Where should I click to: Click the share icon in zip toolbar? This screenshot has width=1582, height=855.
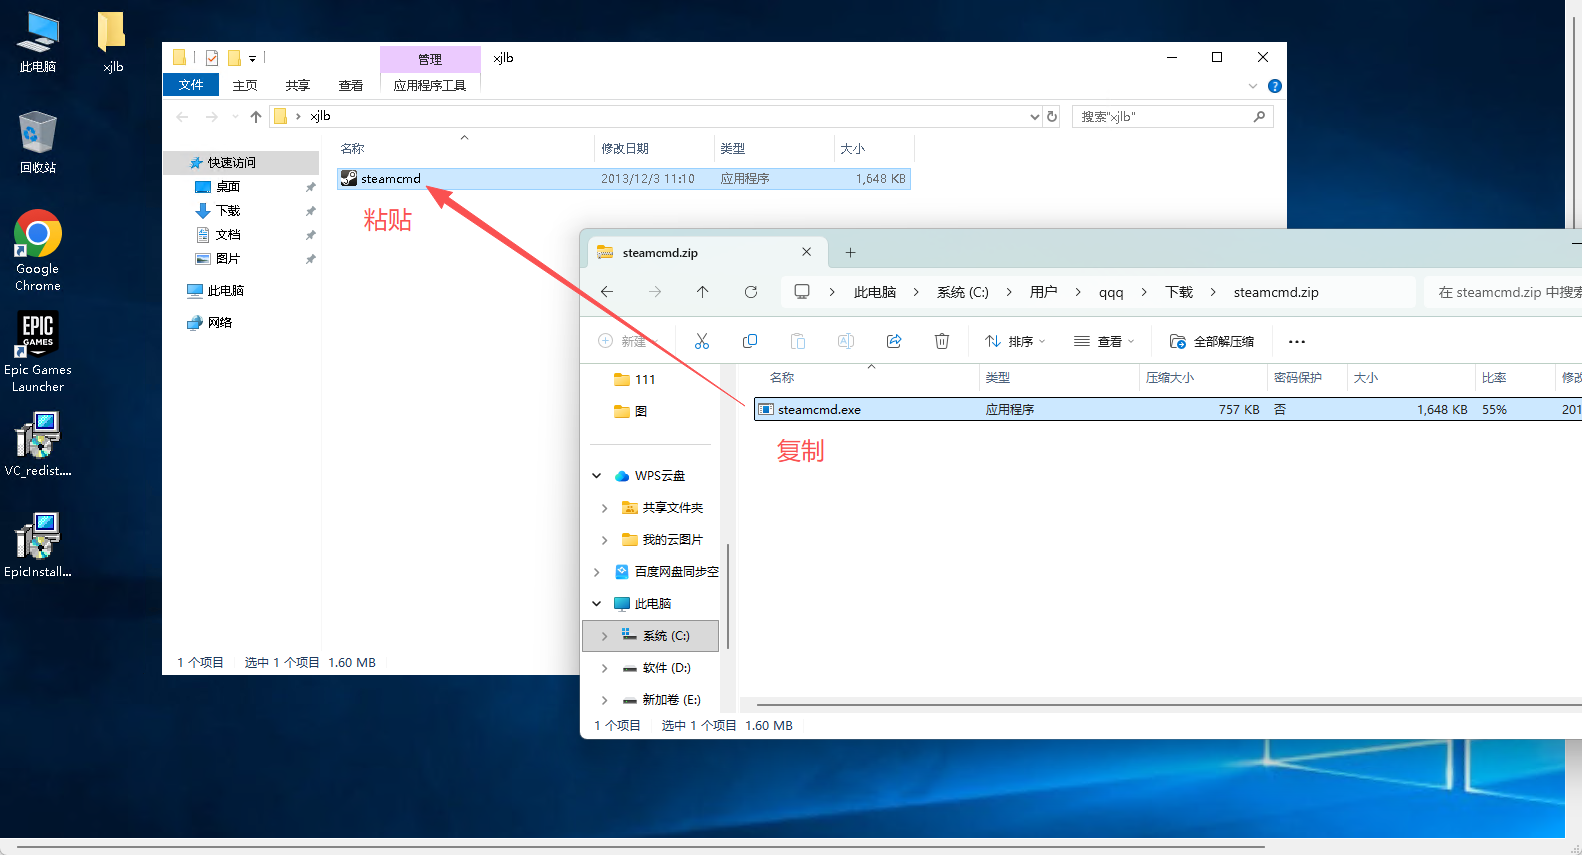tap(894, 341)
